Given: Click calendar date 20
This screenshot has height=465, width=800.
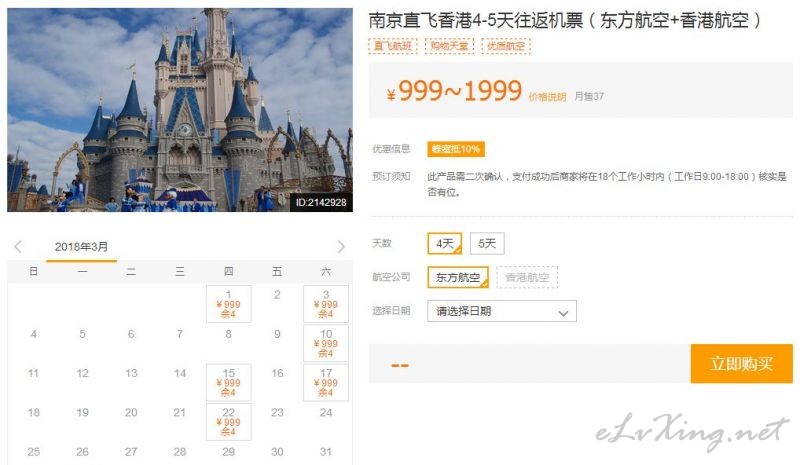Looking at the screenshot, I should coord(131,413).
